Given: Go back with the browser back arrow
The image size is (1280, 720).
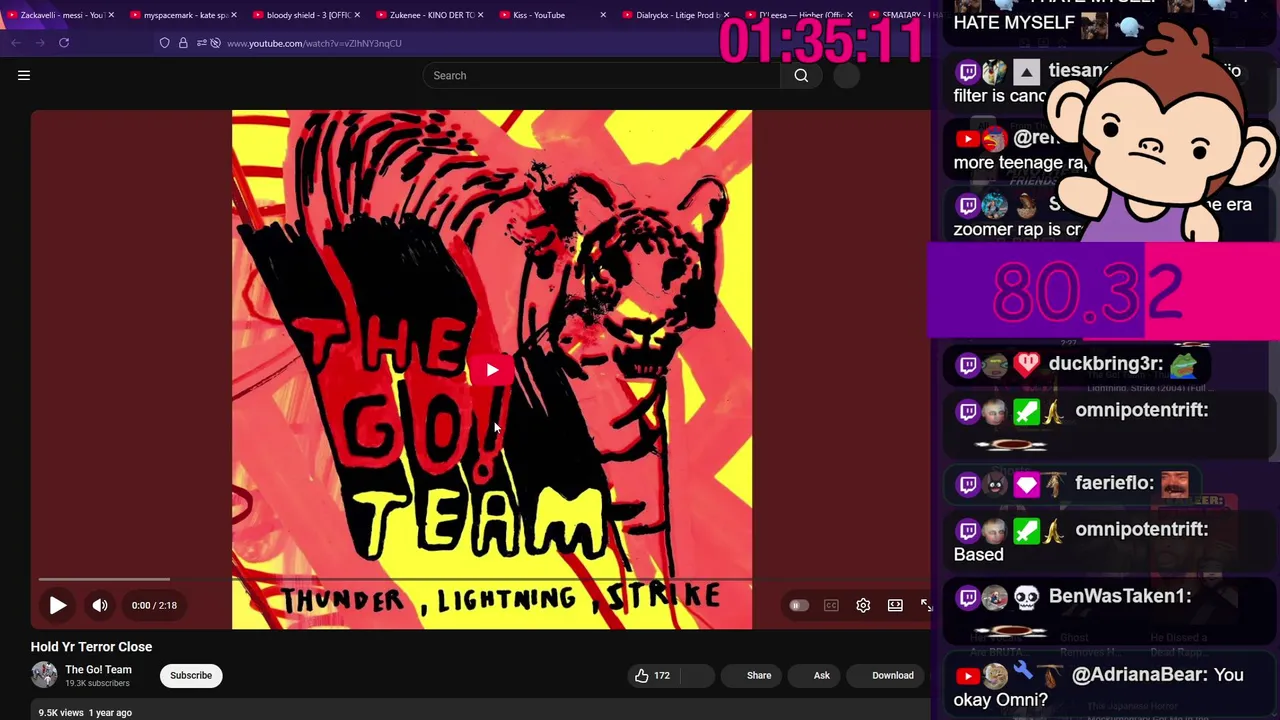Looking at the screenshot, I should 16,43.
